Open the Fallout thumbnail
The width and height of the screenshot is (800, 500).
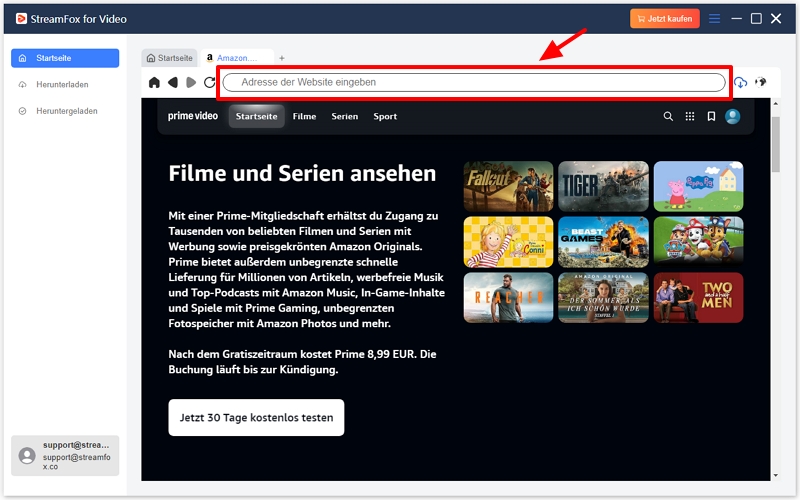[508, 186]
